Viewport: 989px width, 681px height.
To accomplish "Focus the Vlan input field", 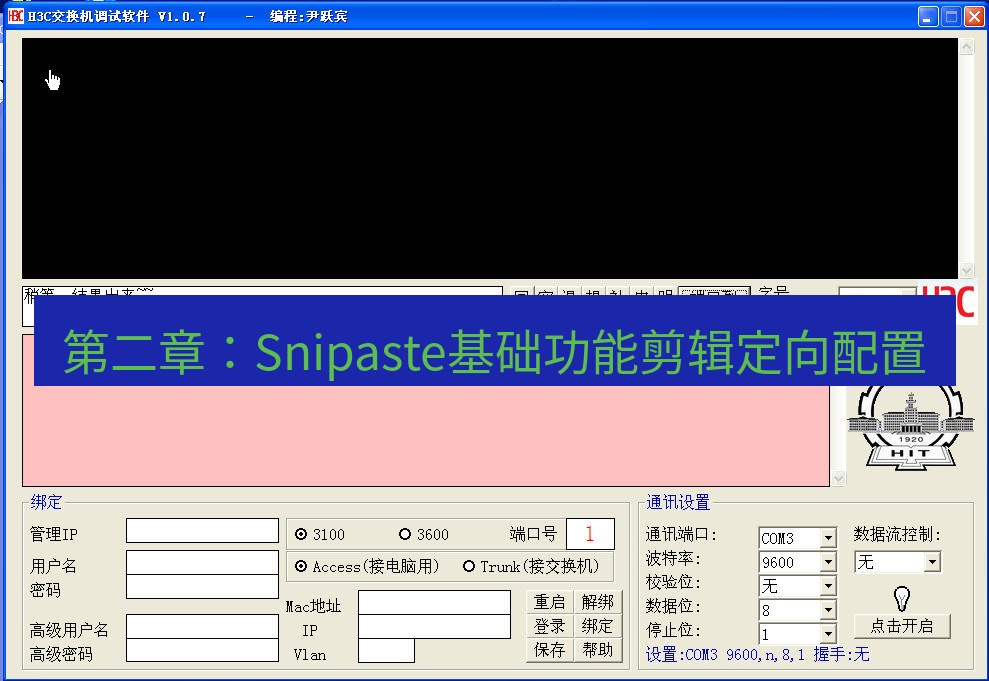I will (x=387, y=651).
